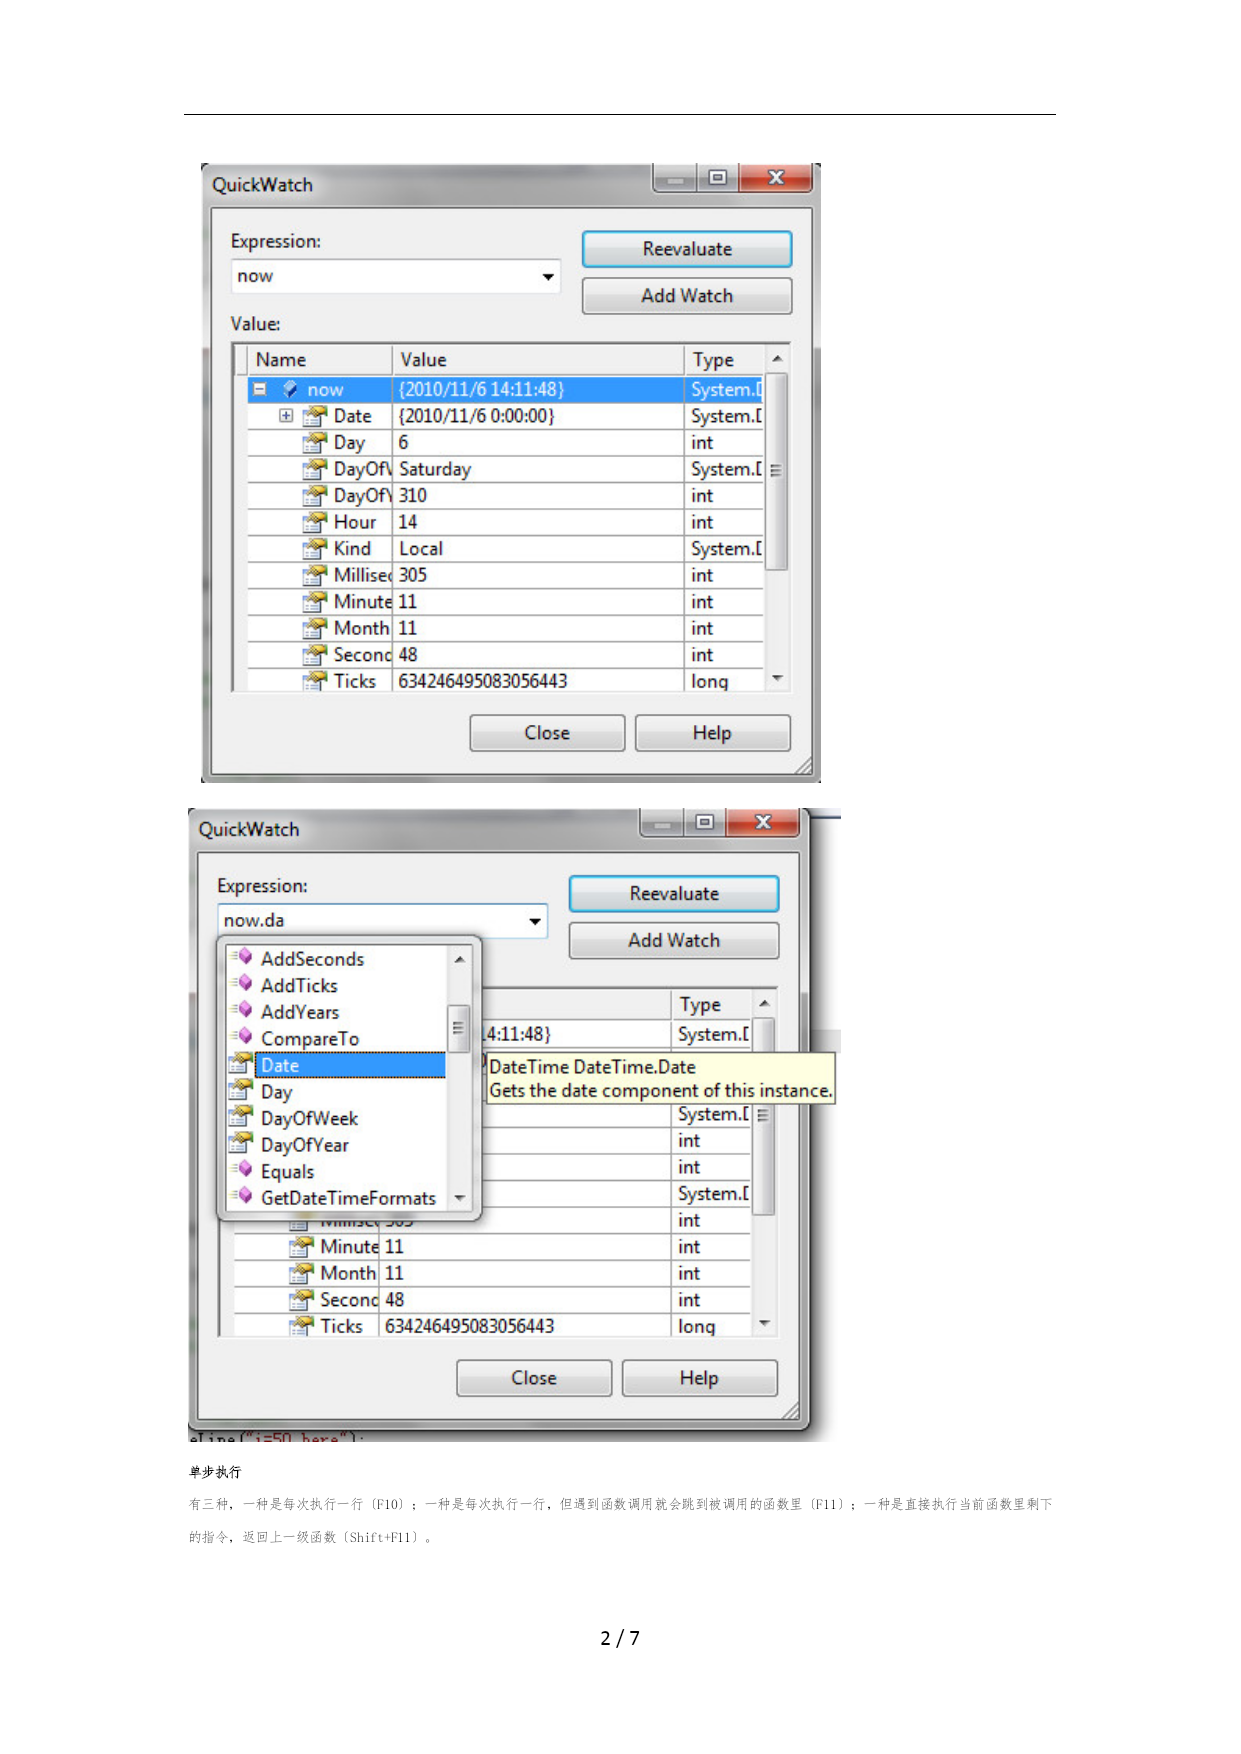1241x1754 pixels.
Task: Click the method icon beside CompareTo
Action: [242, 1037]
